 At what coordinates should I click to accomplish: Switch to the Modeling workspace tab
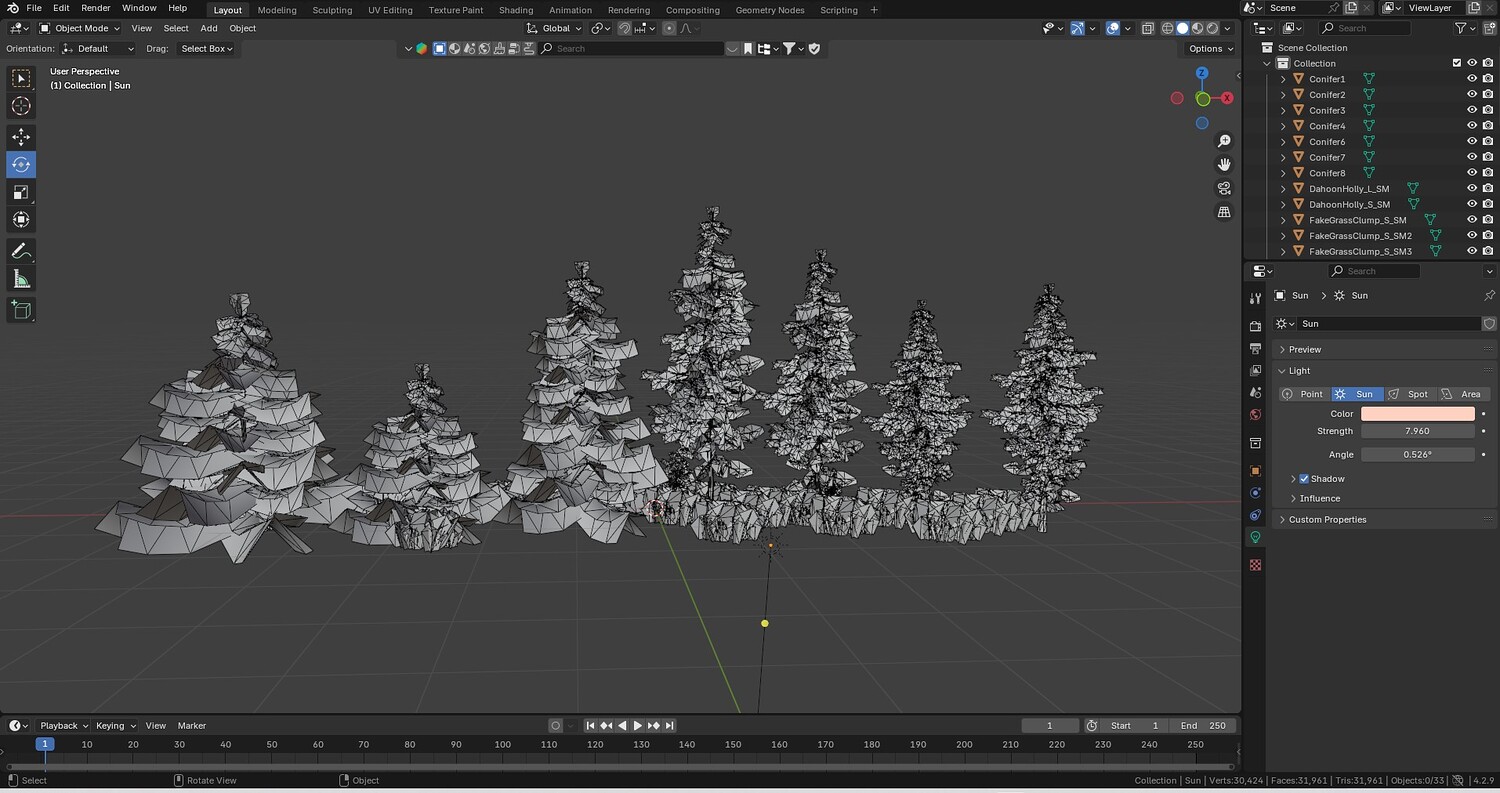(277, 10)
